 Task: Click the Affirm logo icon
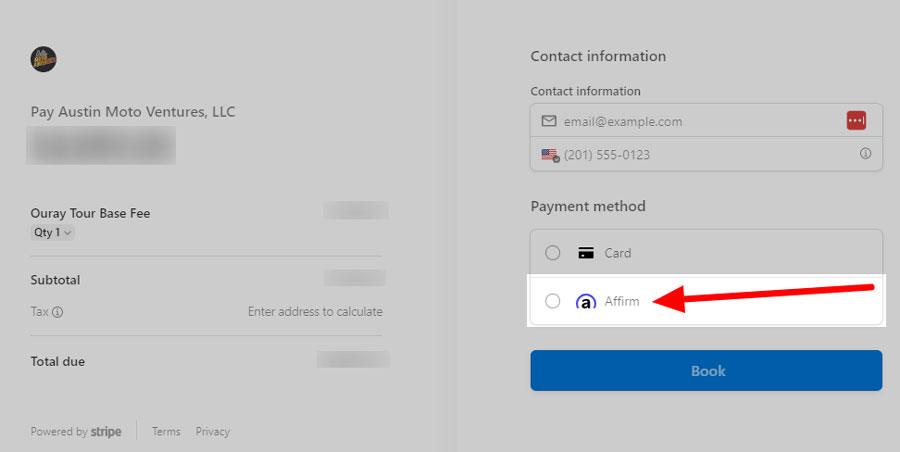[x=586, y=302]
